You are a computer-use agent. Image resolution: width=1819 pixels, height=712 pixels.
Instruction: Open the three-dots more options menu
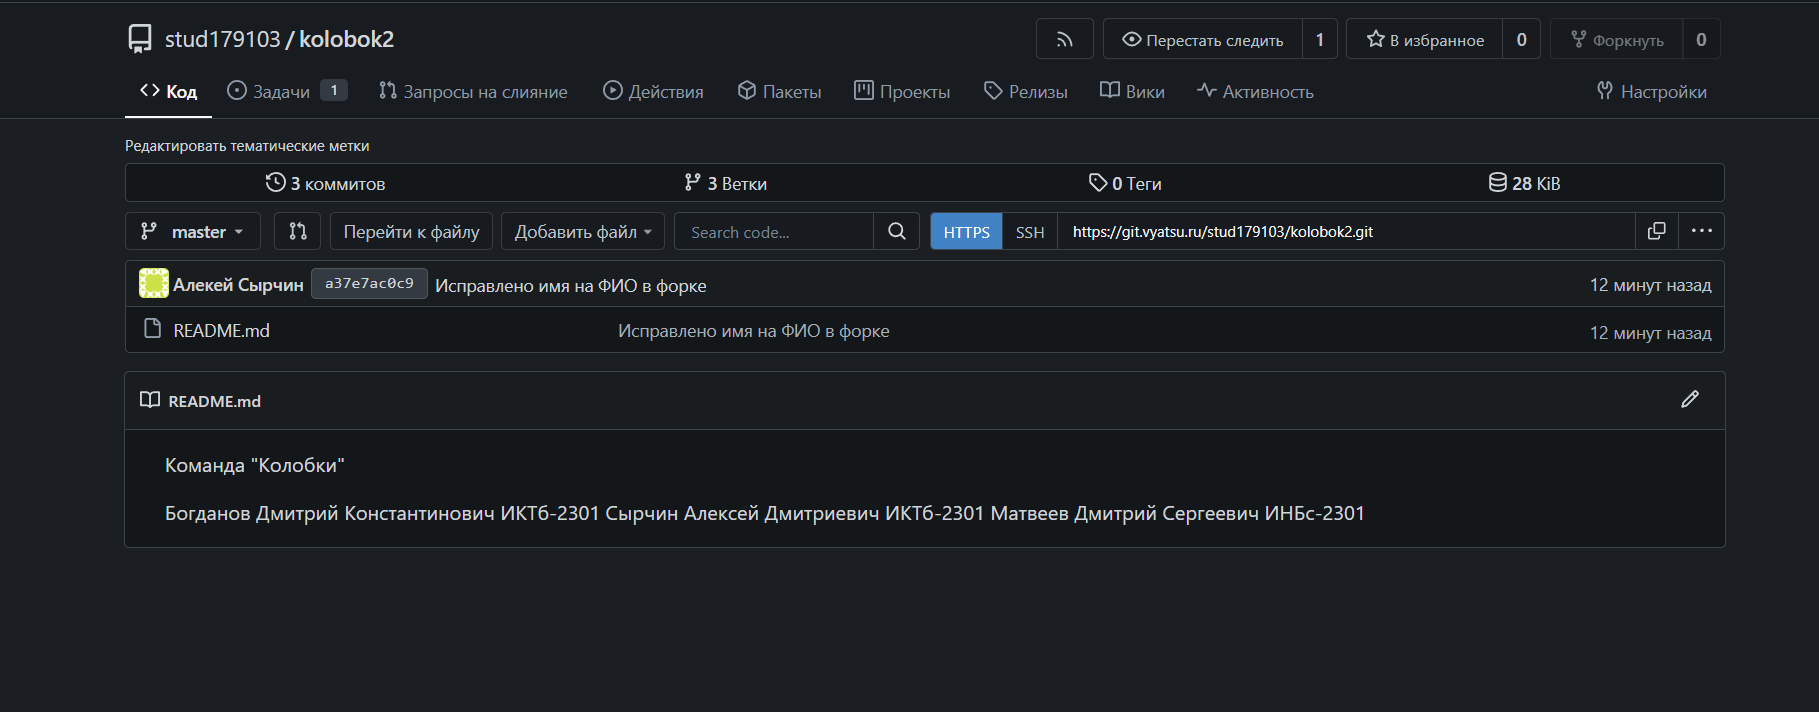pyautogui.click(x=1701, y=231)
